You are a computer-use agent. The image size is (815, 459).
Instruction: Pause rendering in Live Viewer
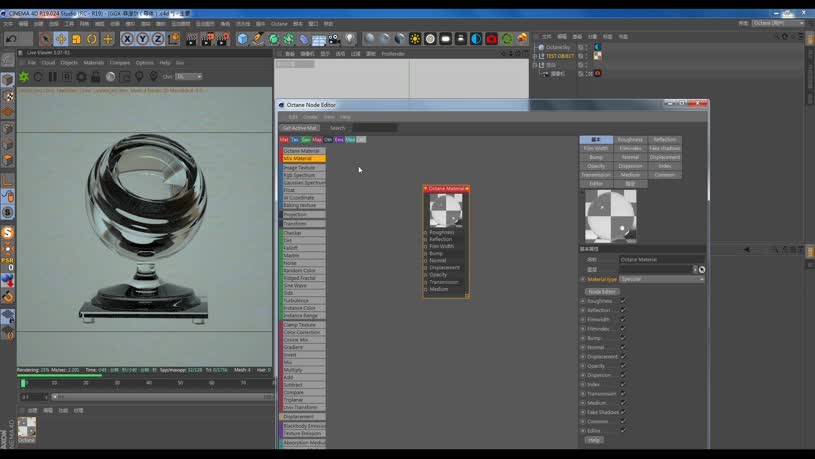[52, 77]
